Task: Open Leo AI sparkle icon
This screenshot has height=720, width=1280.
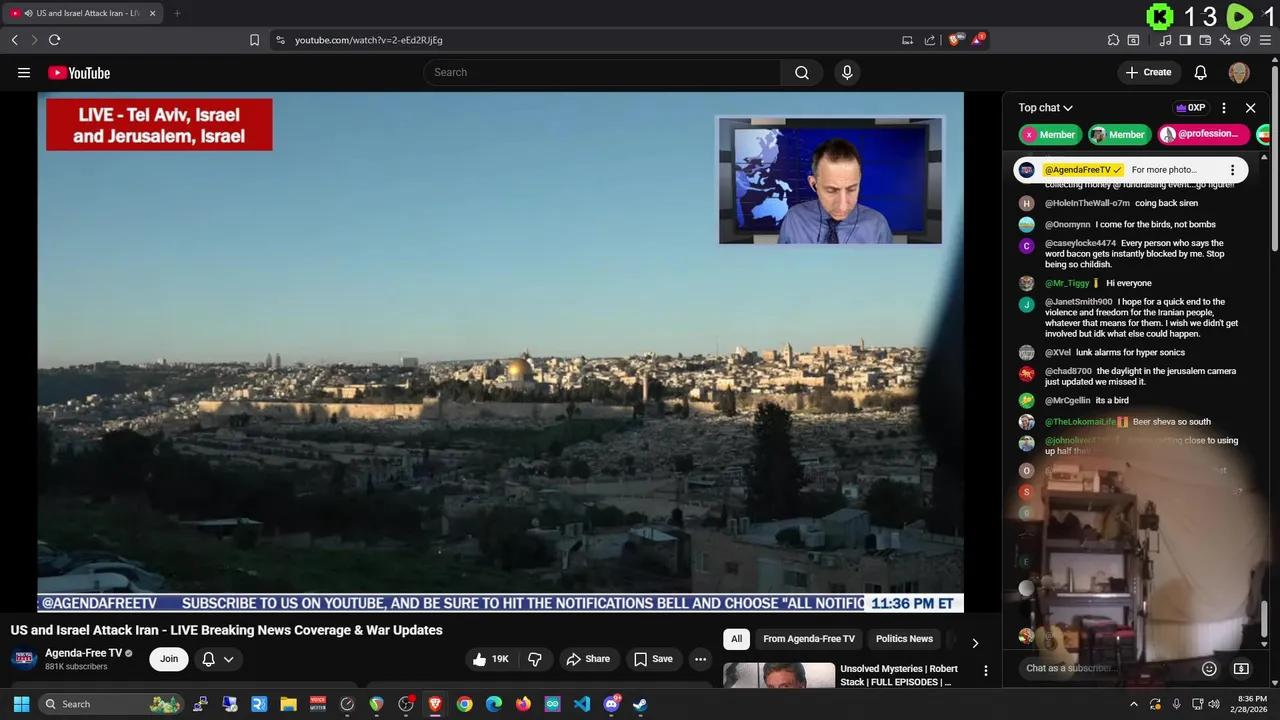Action: [x=1225, y=40]
